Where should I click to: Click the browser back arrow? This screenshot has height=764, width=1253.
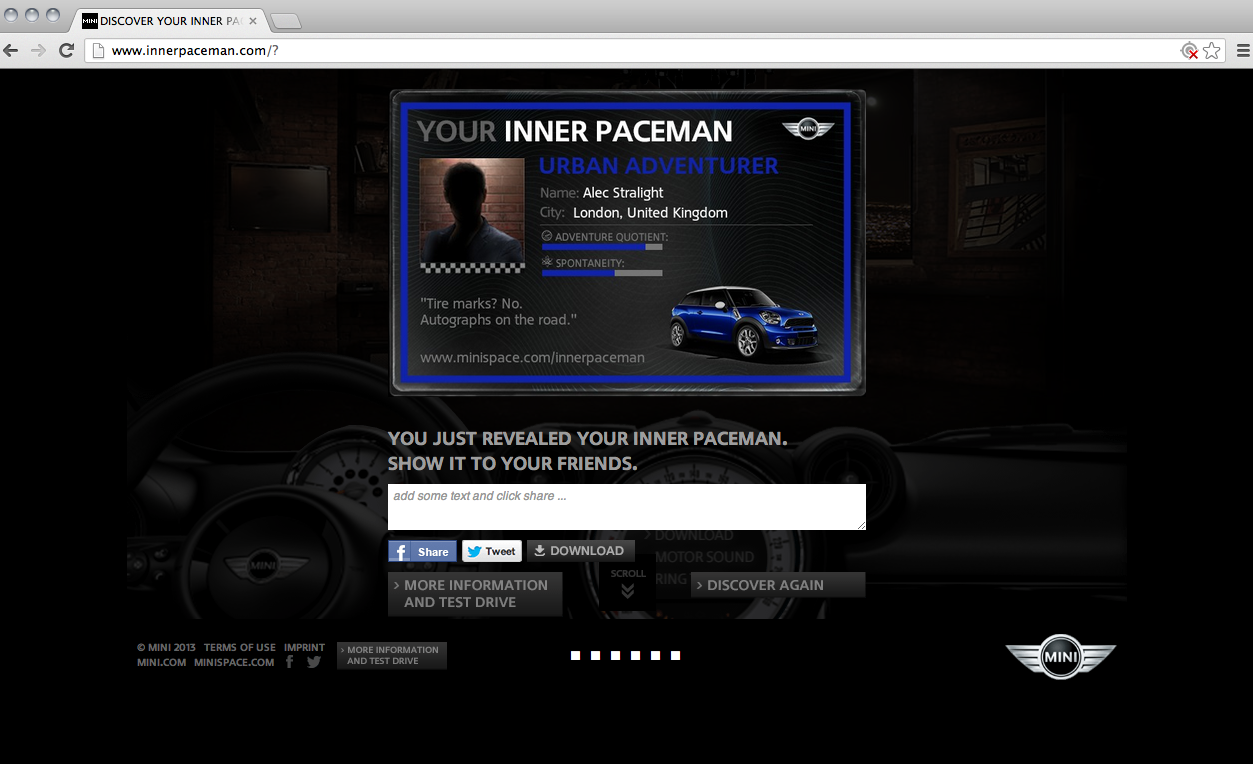point(11,50)
